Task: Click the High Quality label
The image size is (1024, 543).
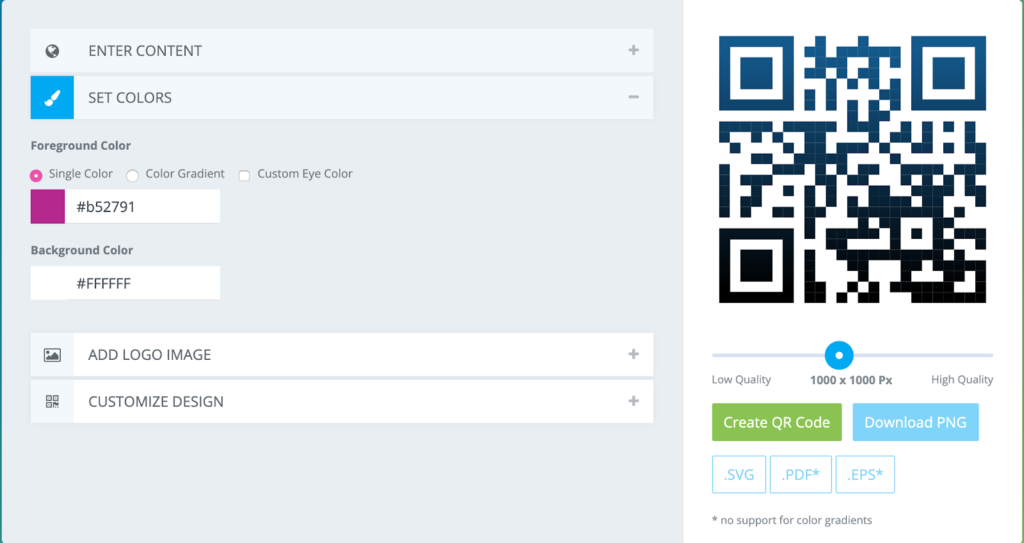Action: [x=962, y=380]
